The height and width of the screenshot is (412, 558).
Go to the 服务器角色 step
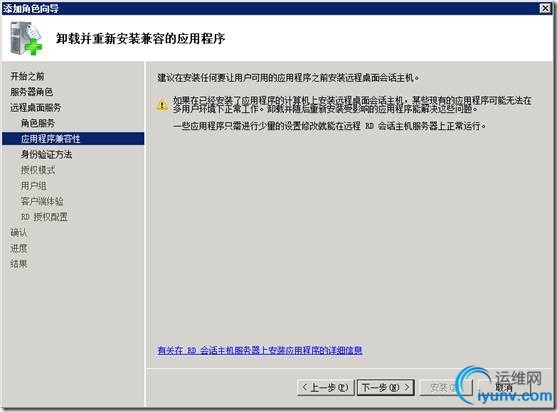pos(32,92)
